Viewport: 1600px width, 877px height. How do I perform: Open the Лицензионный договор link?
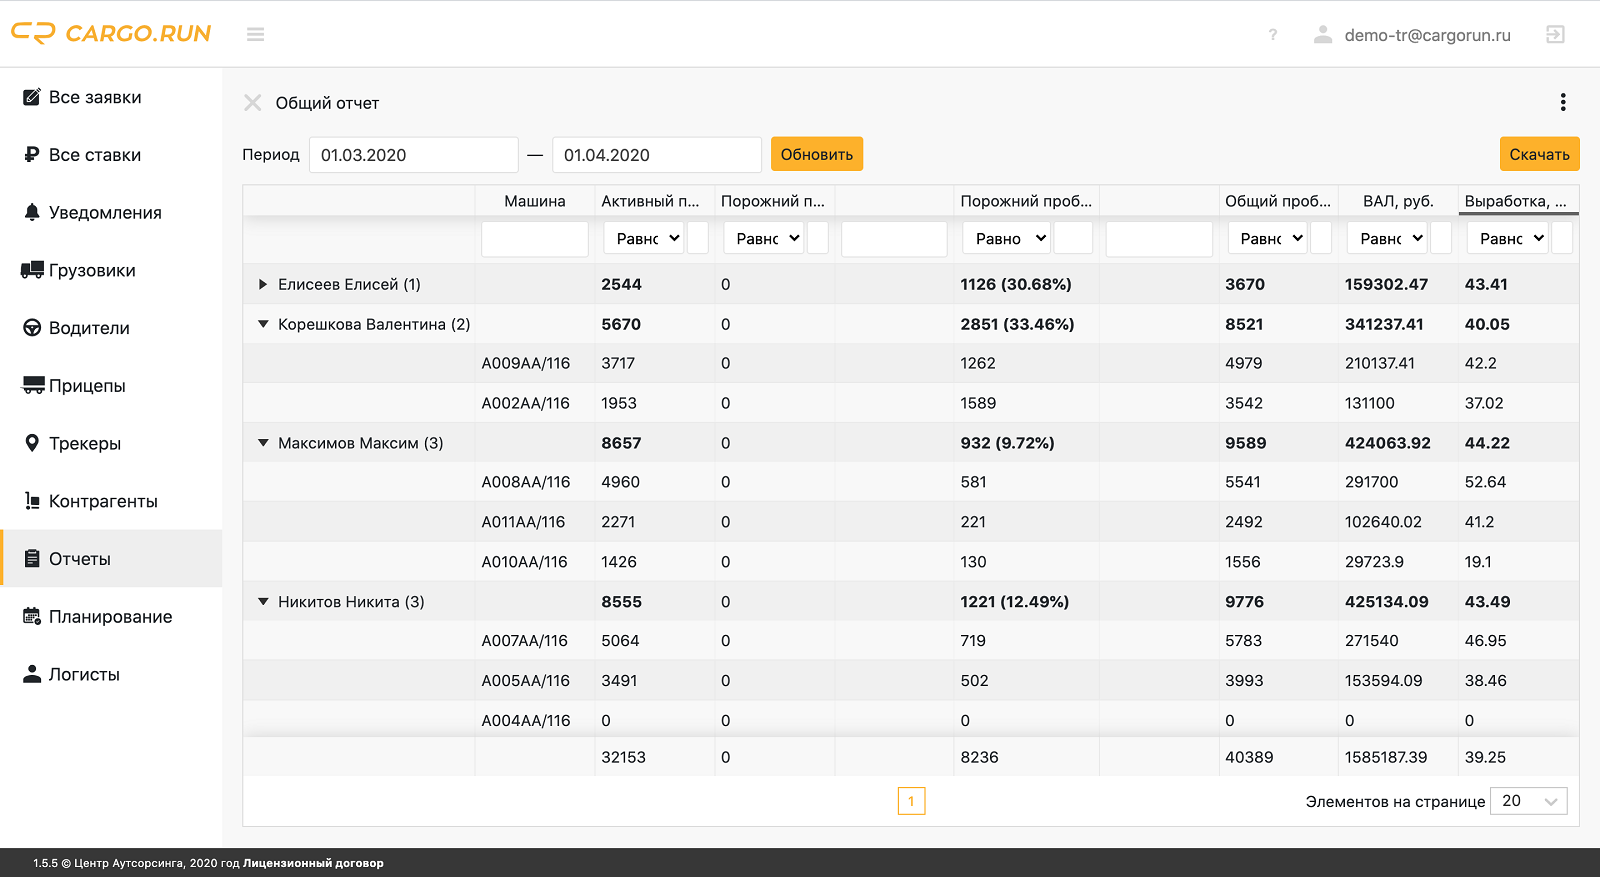(x=313, y=863)
